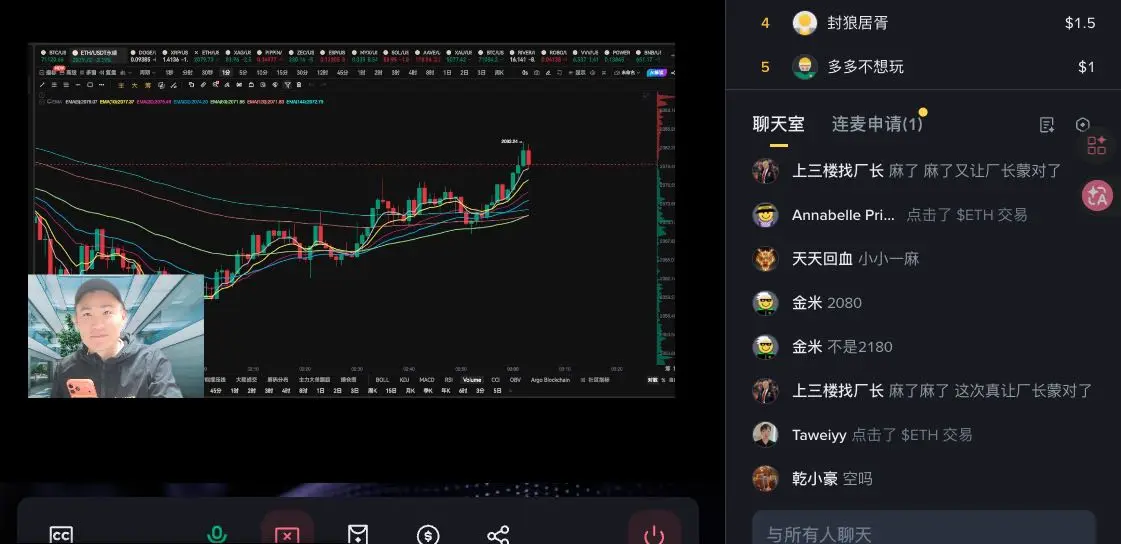Switch to the 聊天室 tab

[779, 124]
